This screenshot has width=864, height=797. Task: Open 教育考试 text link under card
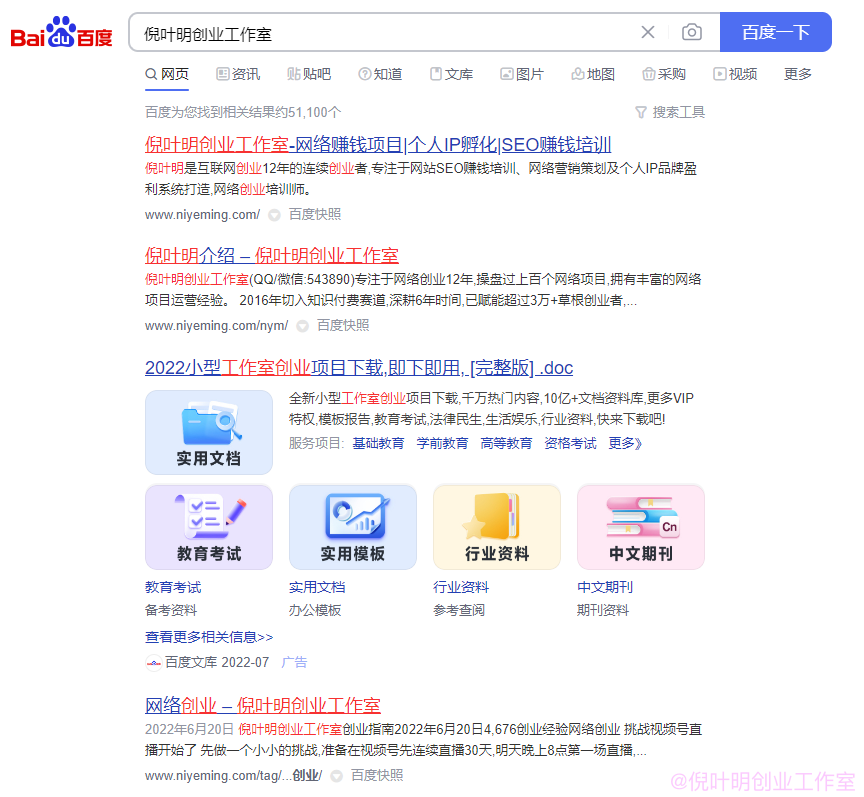tap(173, 588)
